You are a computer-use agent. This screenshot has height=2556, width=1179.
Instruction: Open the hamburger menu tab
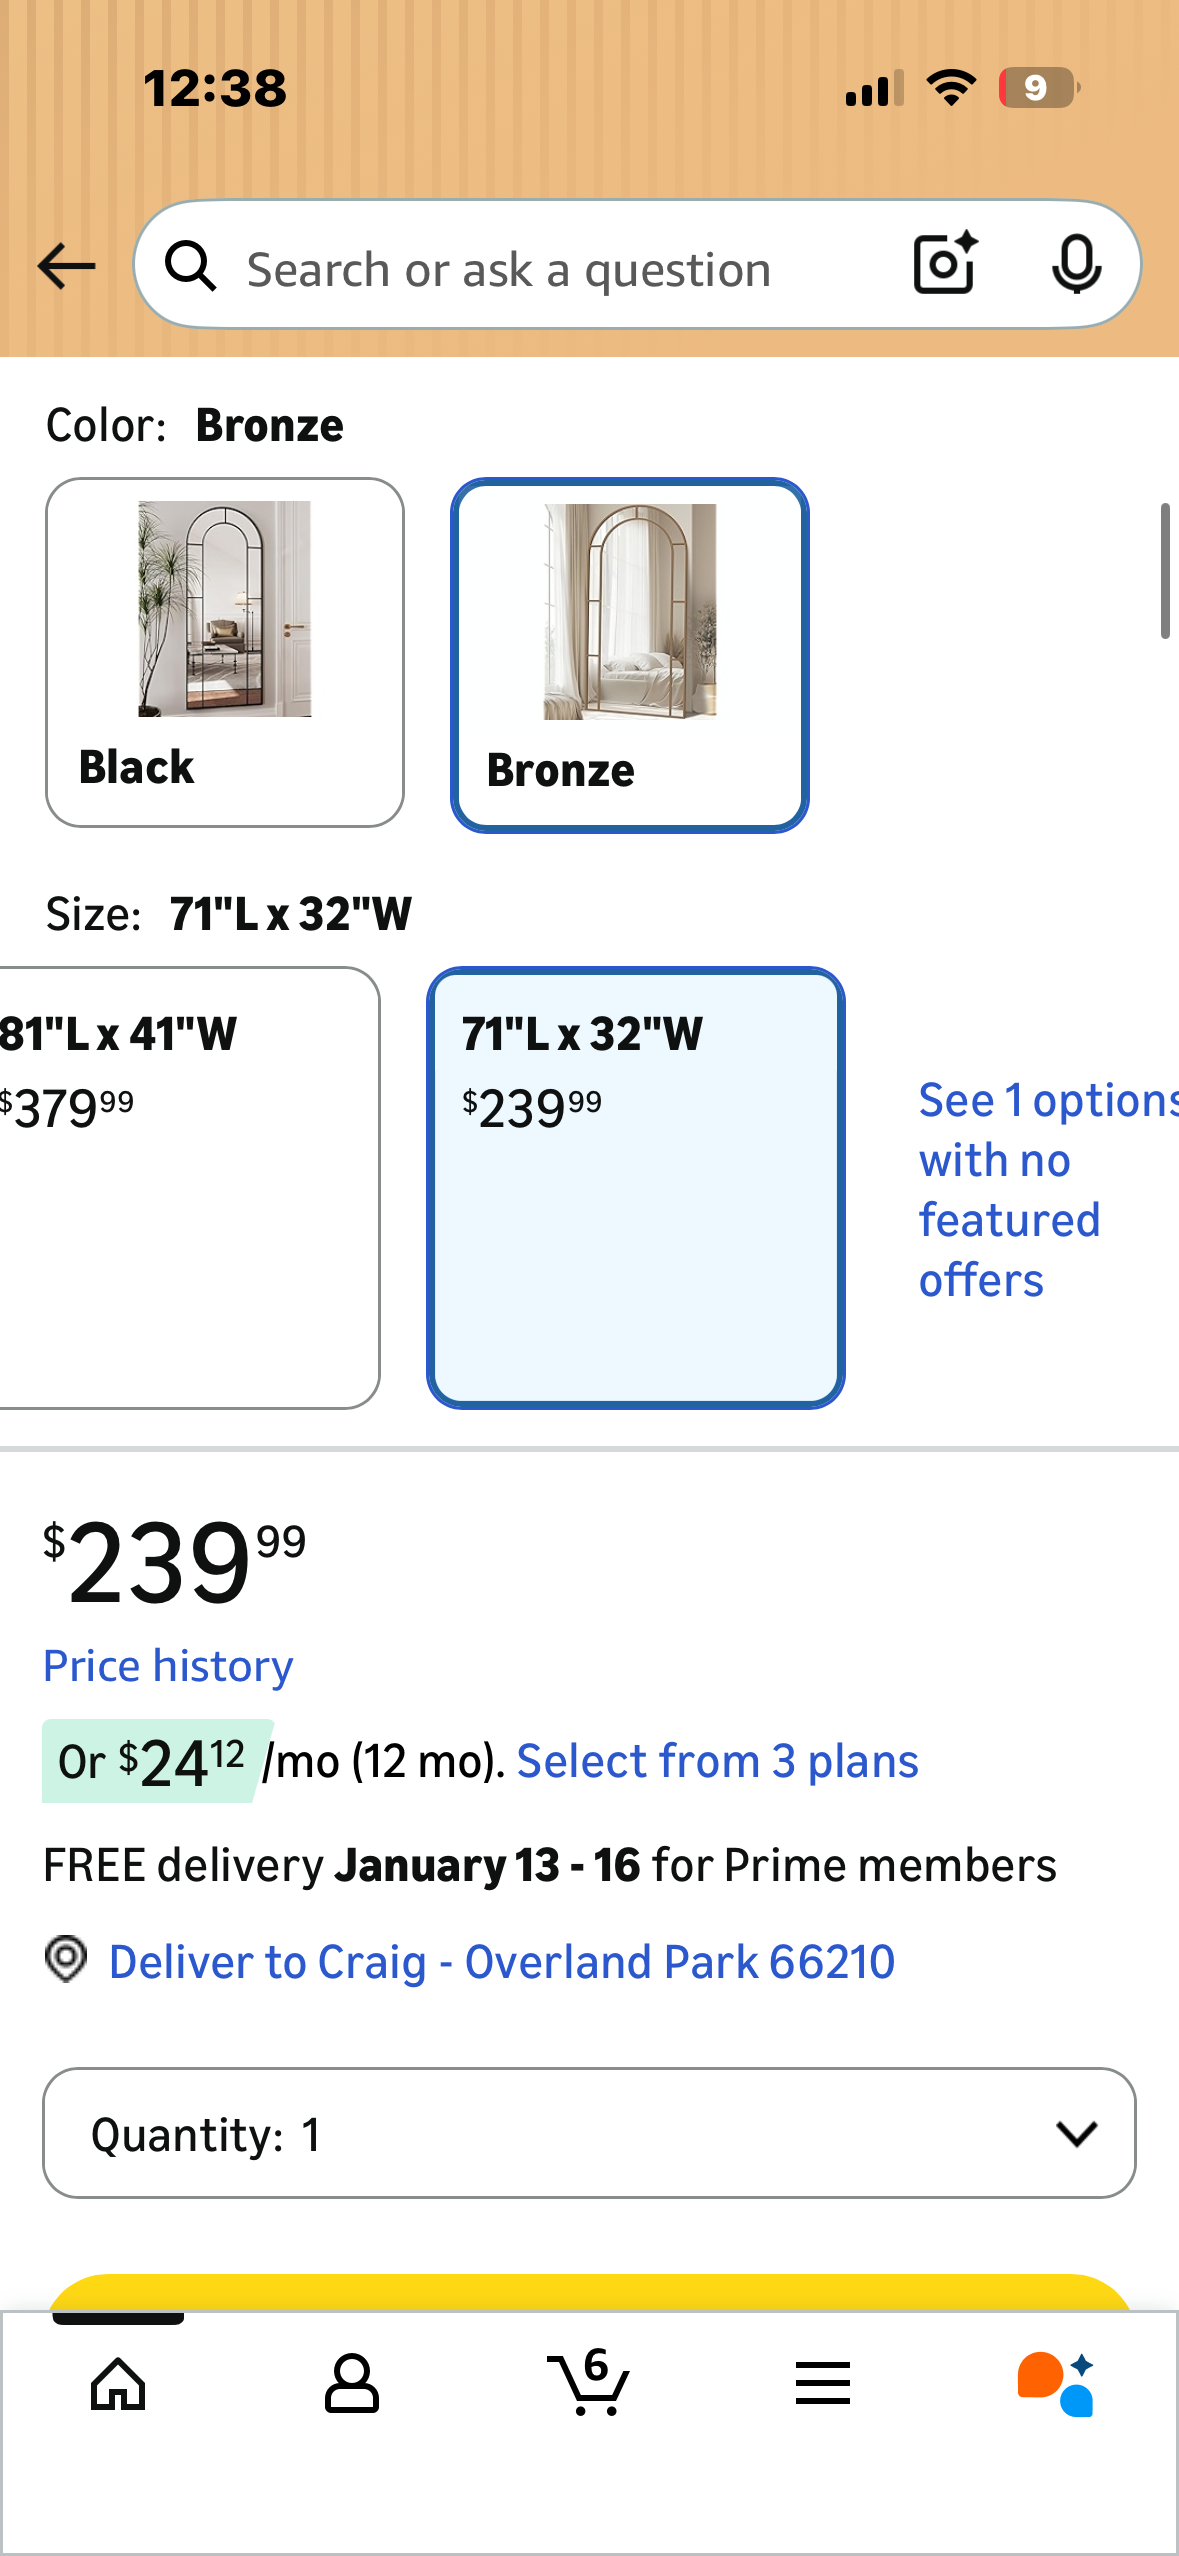coord(822,2384)
